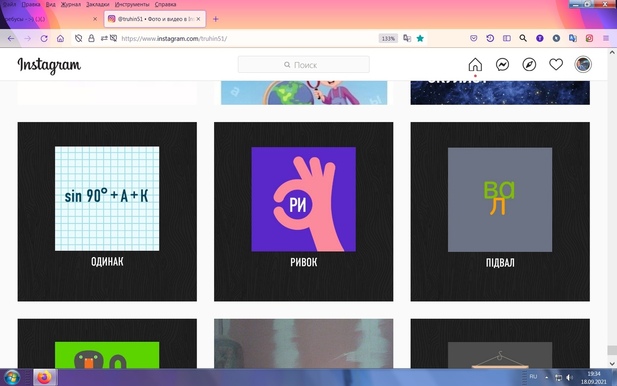Focus the Поиск search field
The image size is (617, 386).
point(303,65)
